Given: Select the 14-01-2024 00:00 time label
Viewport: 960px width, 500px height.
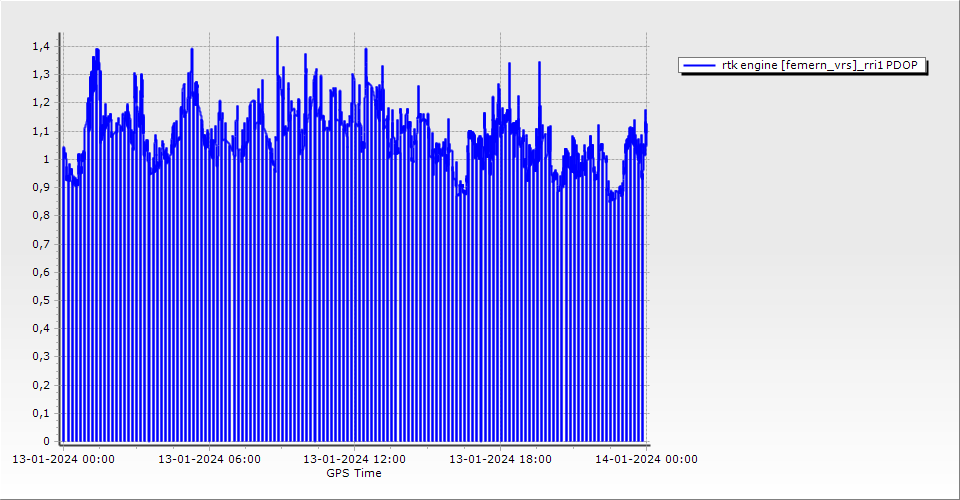Looking at the screenshot, I should pyautogui.click(x=646, y=459).
